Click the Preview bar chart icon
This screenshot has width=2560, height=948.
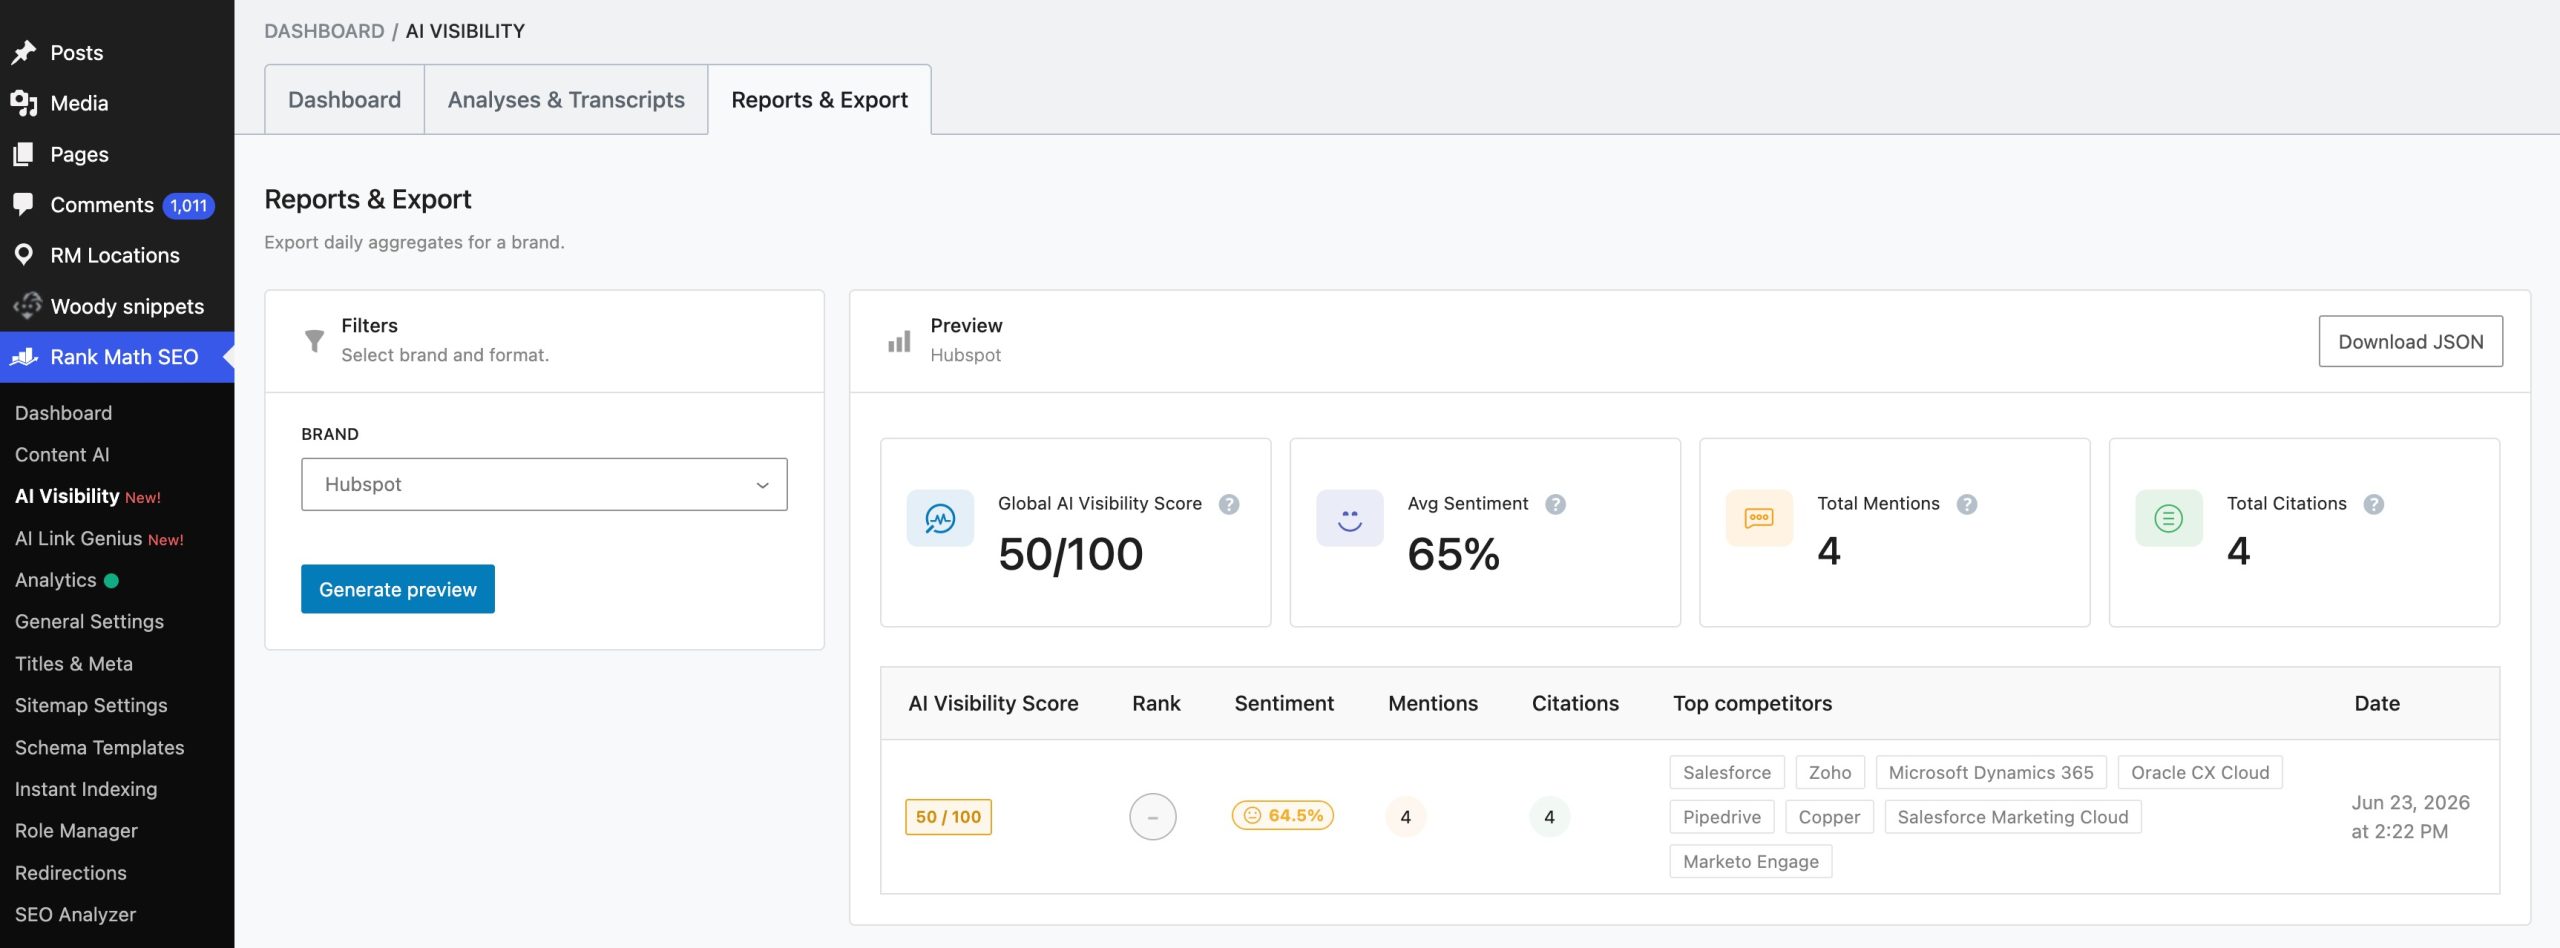(x=899, y=341)
